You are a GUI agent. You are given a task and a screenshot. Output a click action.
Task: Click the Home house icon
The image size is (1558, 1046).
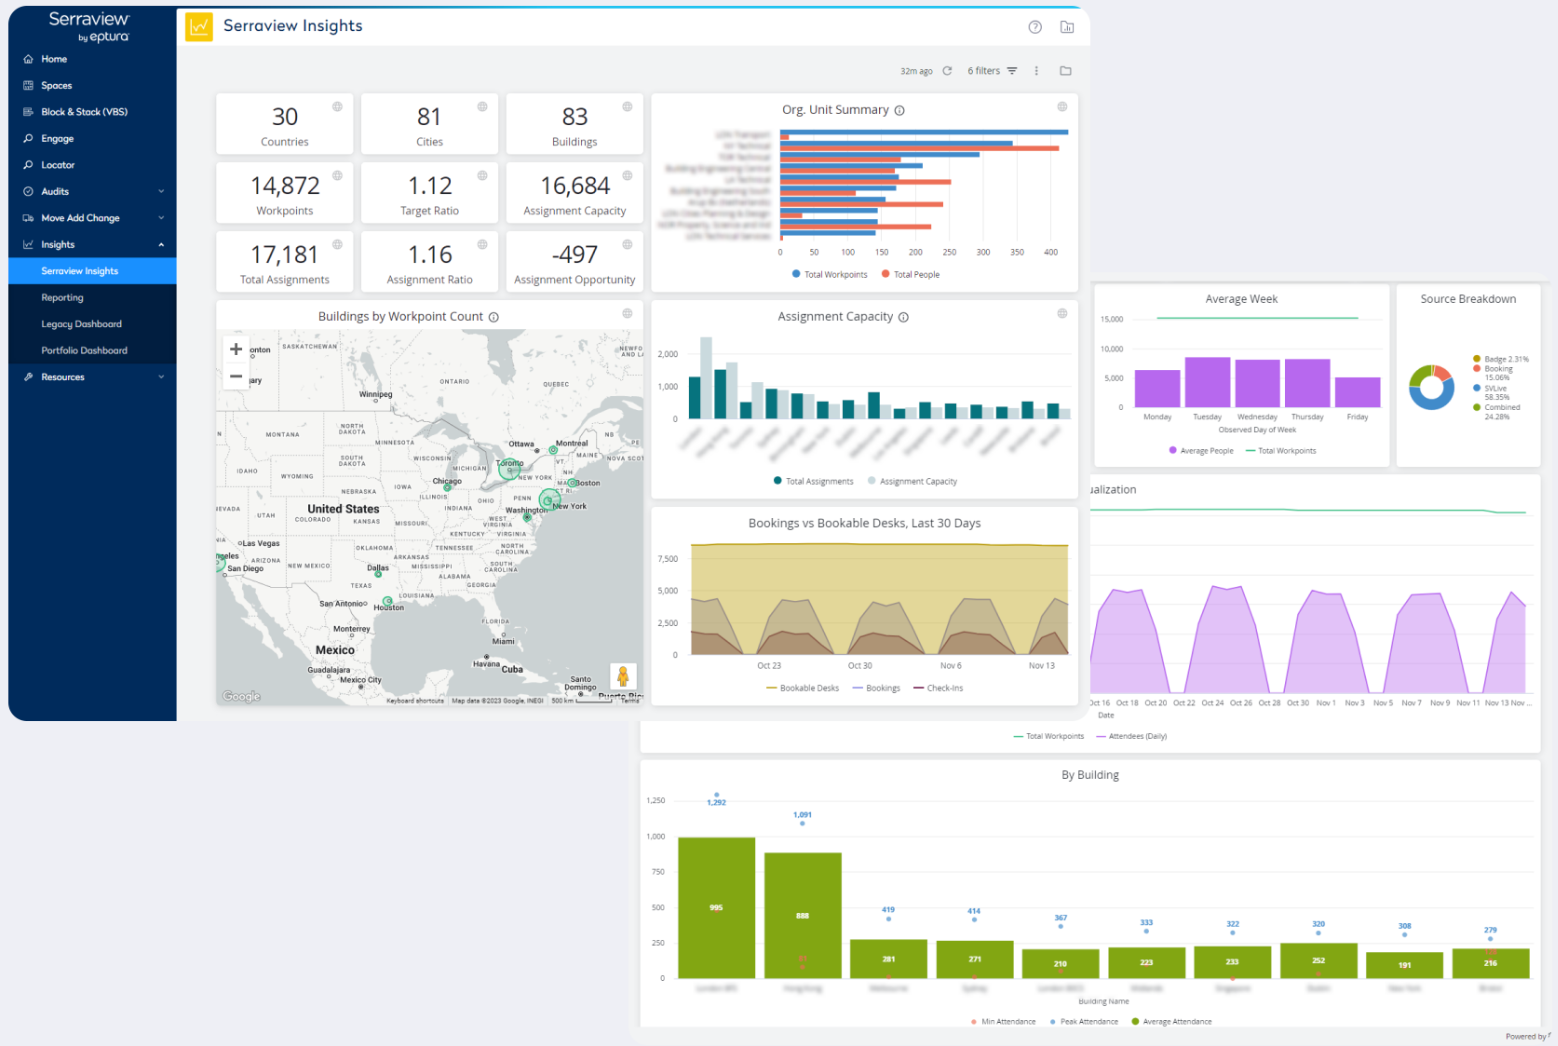28,59
